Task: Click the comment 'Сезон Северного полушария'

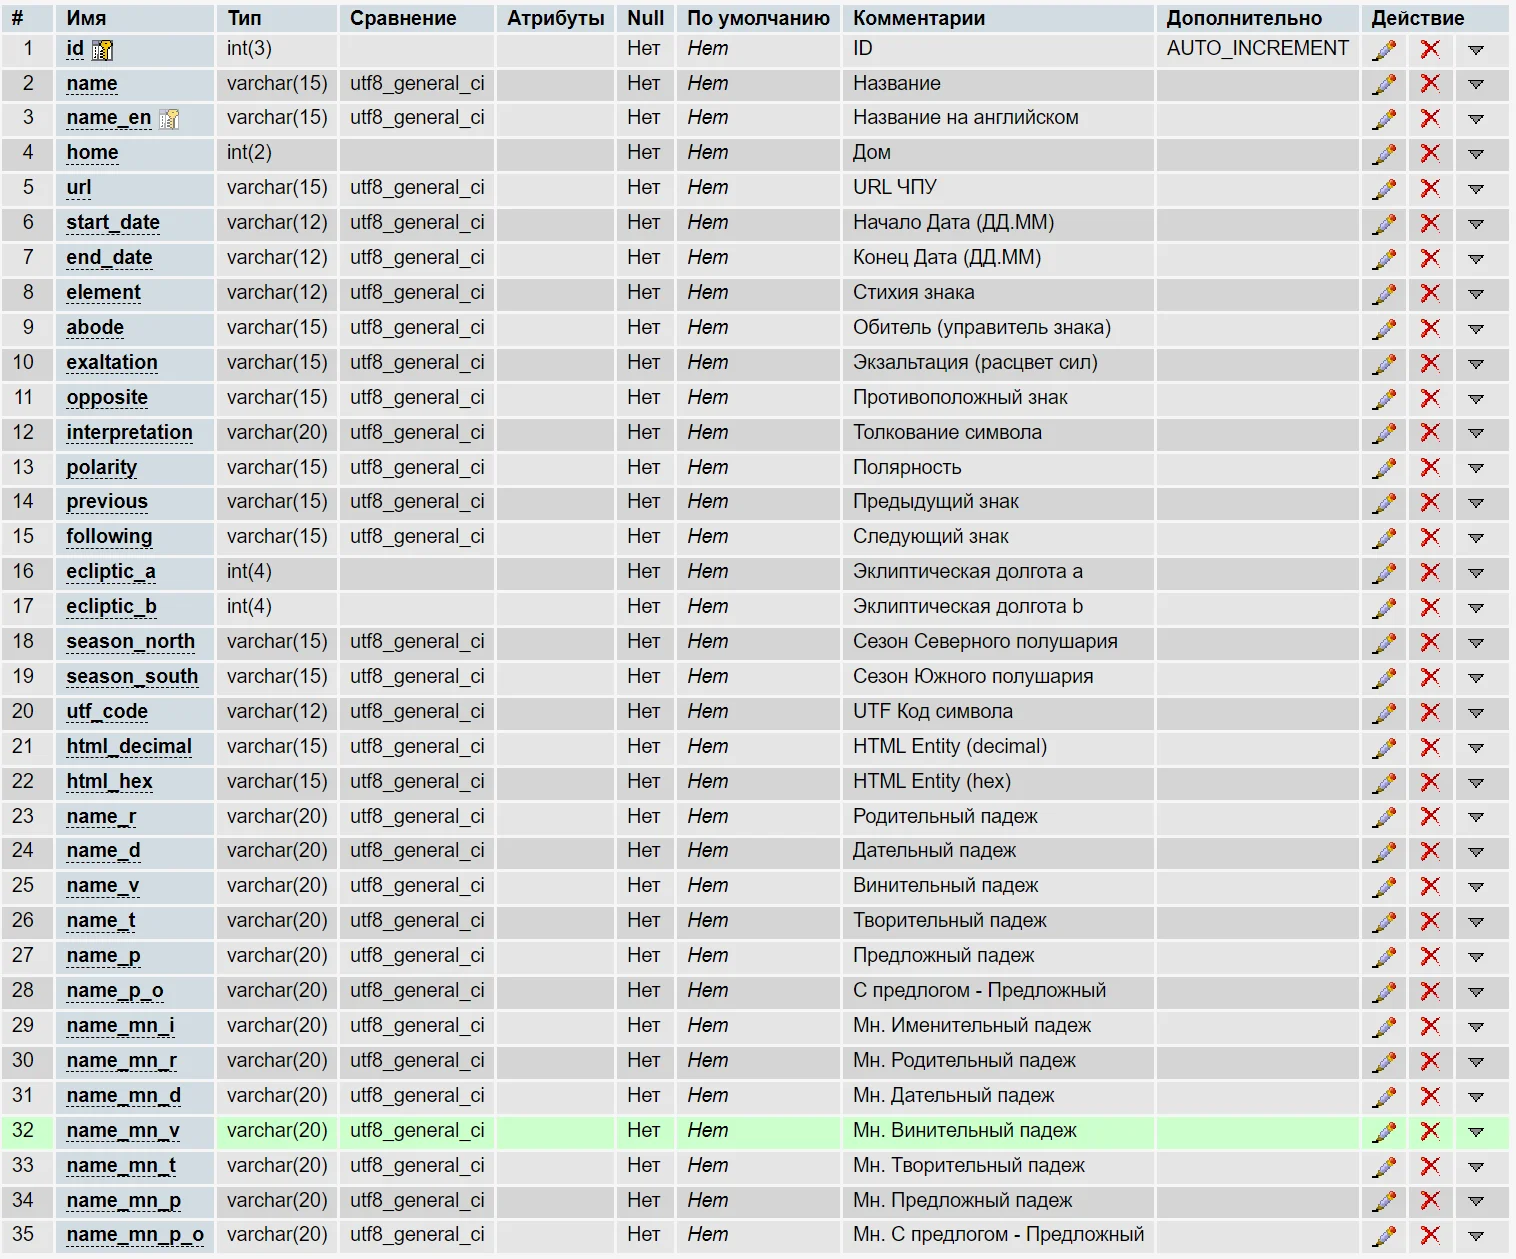Action: [x=985, y=641]
